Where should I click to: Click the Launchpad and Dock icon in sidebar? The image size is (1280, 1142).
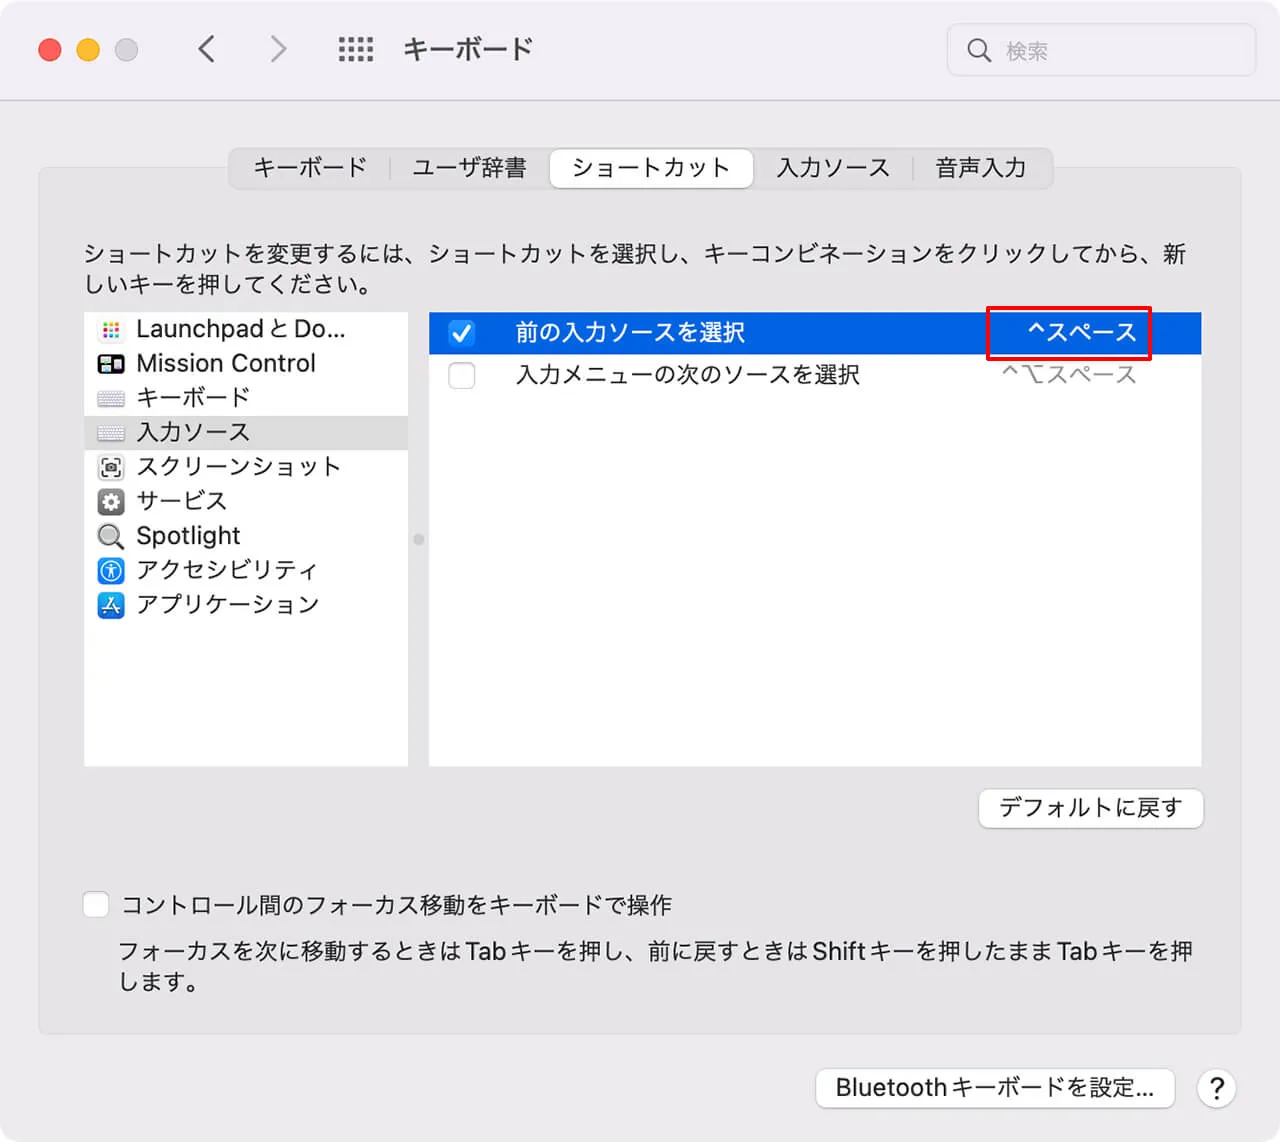(x=111, y=329)
